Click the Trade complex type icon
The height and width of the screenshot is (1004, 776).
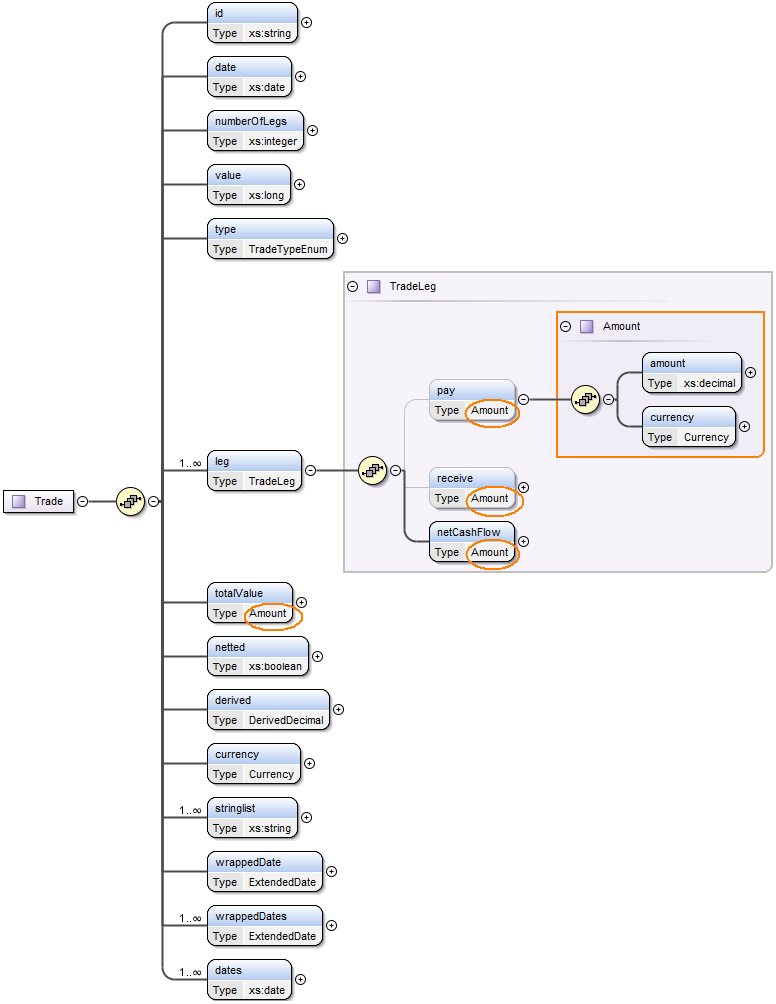[19, 501]
